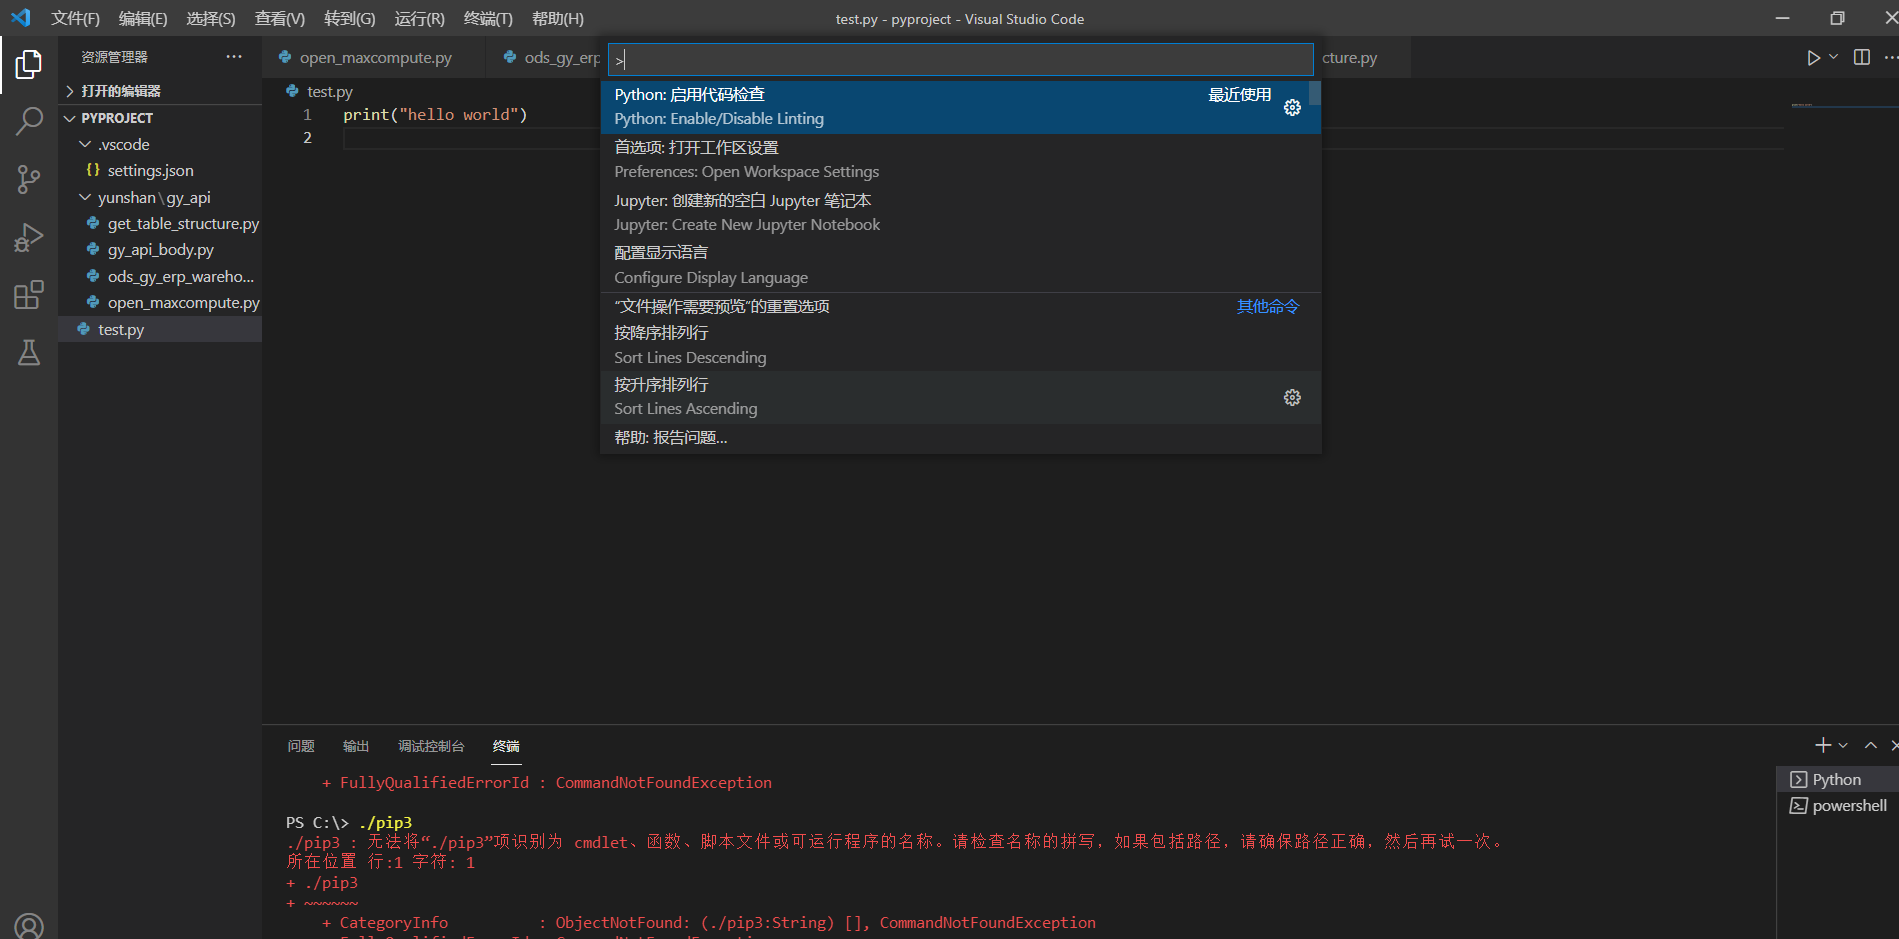Click line 1 print statement in editor
1899x939 pixels.
click(x=435, y=115)
